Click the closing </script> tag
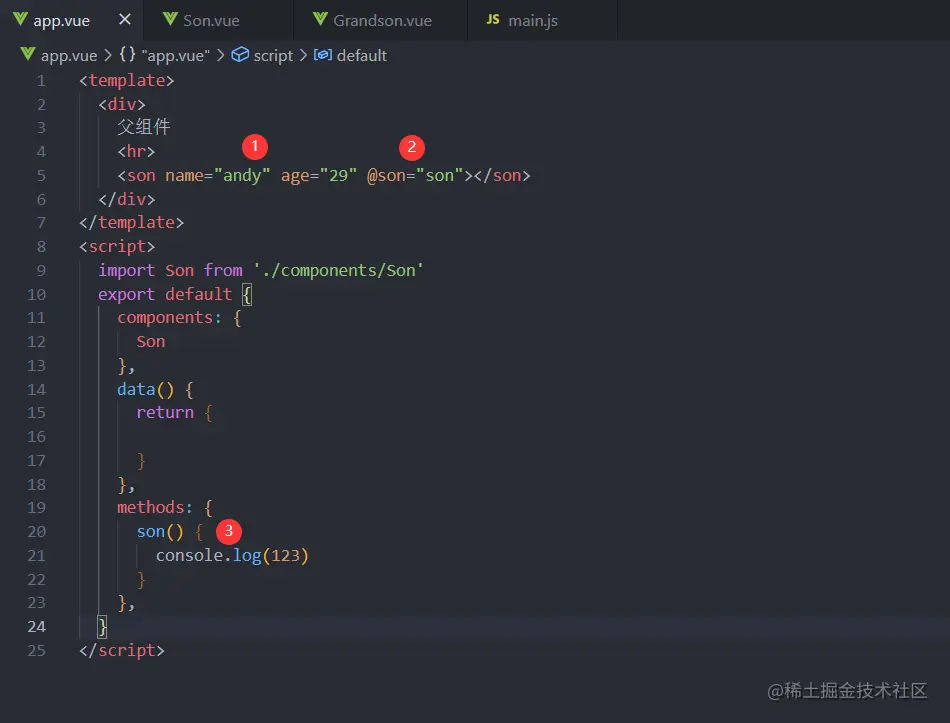The height and width of the screenshot is (723, 950). (x=122, y=650)
